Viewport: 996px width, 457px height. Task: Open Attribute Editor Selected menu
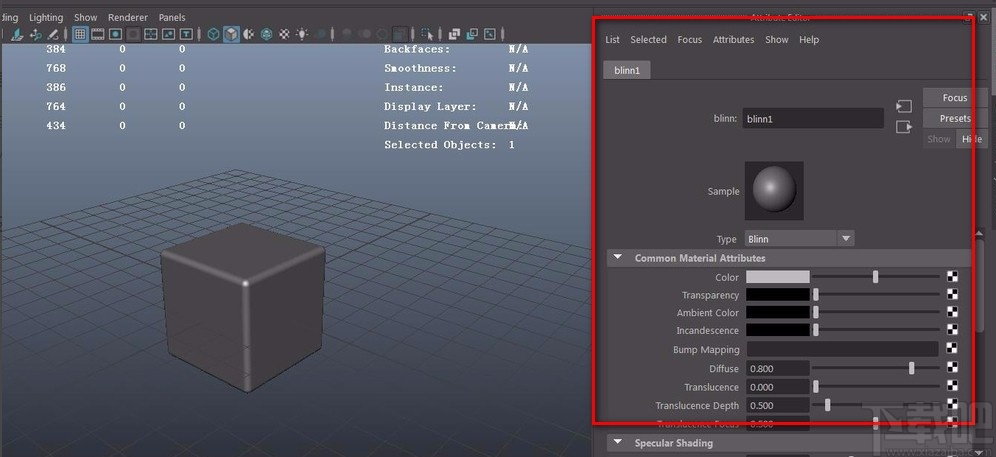tap(649, 39)
